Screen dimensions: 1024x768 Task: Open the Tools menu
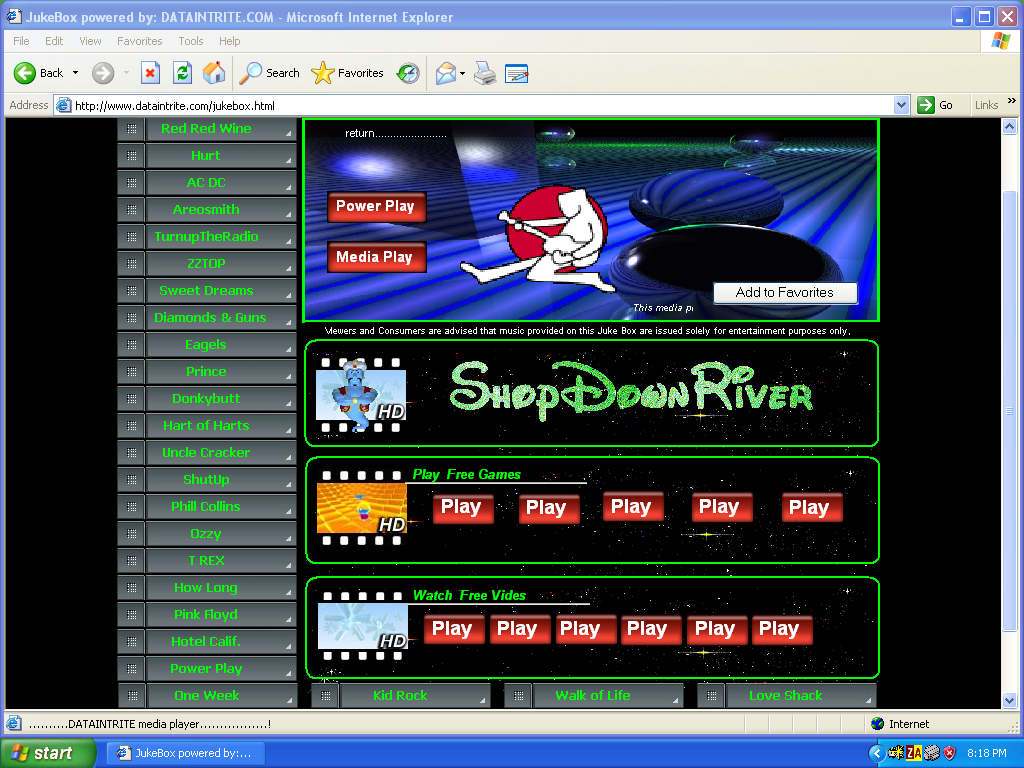(x=191, y=41)
